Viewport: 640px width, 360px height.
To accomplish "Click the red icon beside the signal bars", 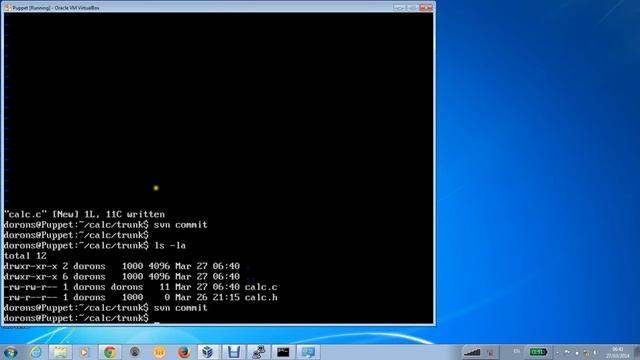I will [x=491, y=352].
